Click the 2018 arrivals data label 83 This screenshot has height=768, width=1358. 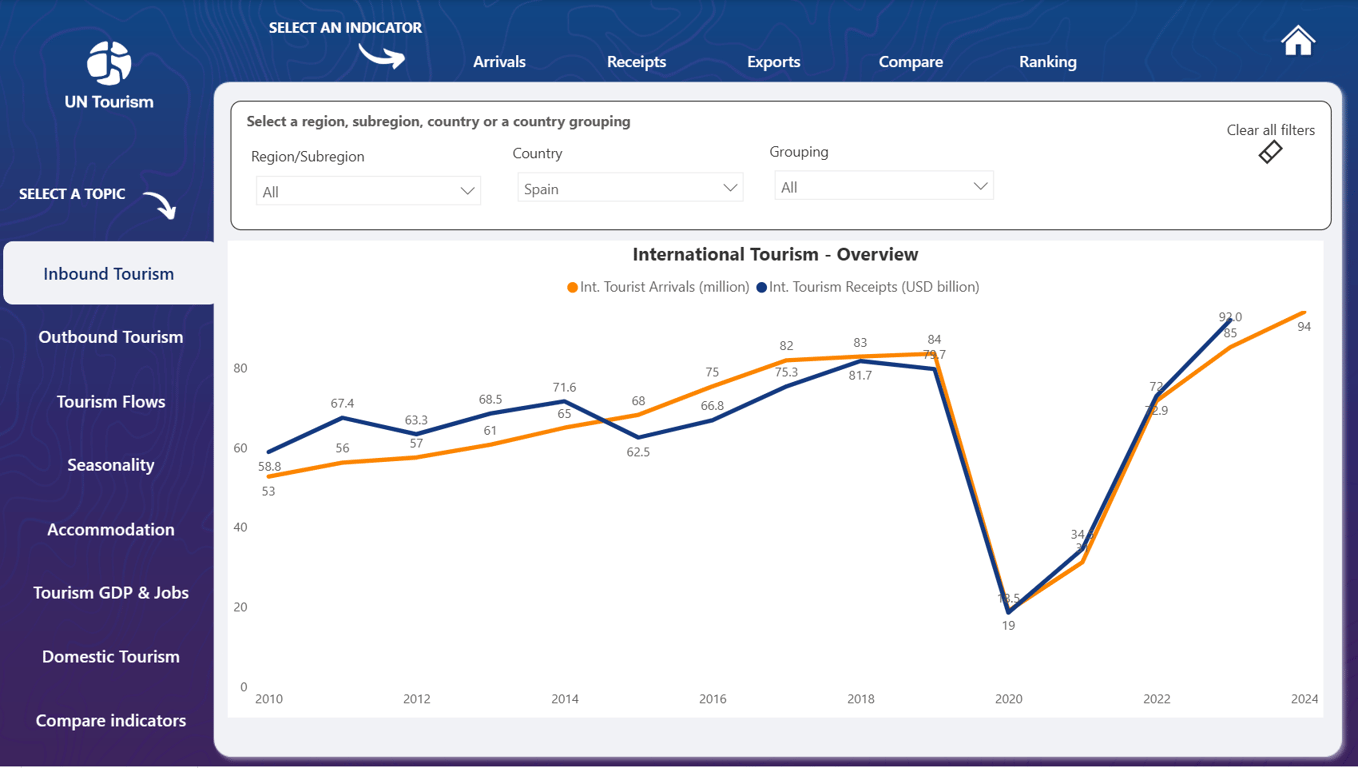coord(860,342)
